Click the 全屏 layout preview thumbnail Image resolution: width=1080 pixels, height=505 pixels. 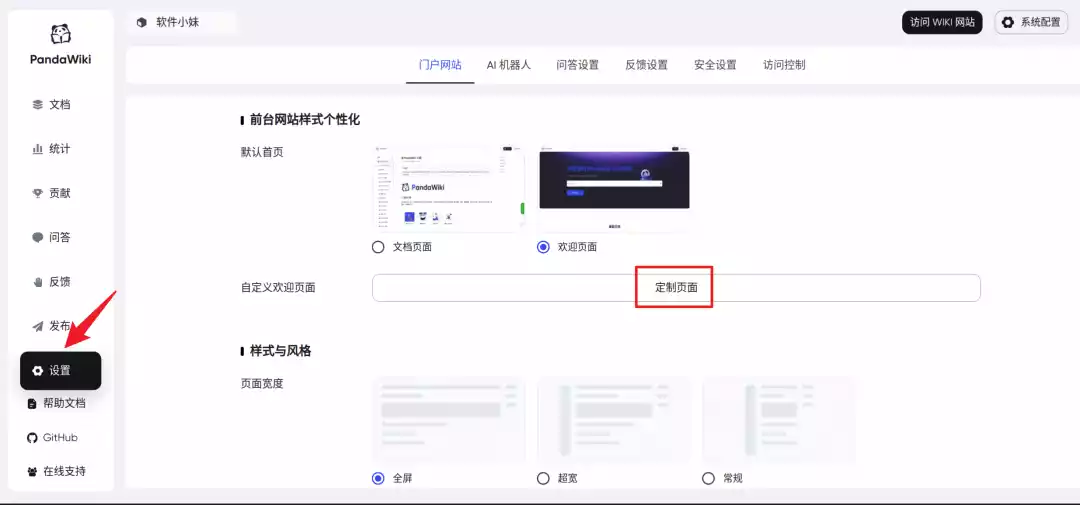tap(448, 420)
